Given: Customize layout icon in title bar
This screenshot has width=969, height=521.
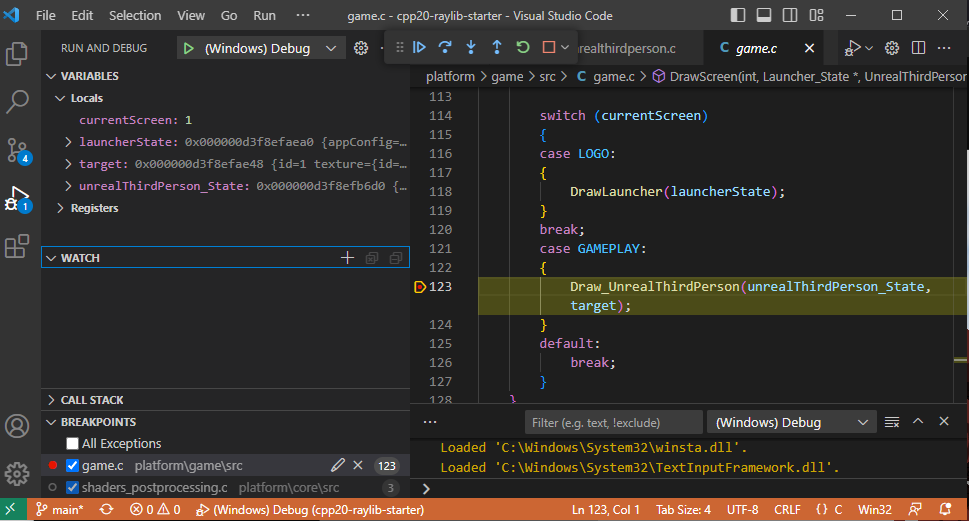Looking at the screenshot, I should click(816, 15).
